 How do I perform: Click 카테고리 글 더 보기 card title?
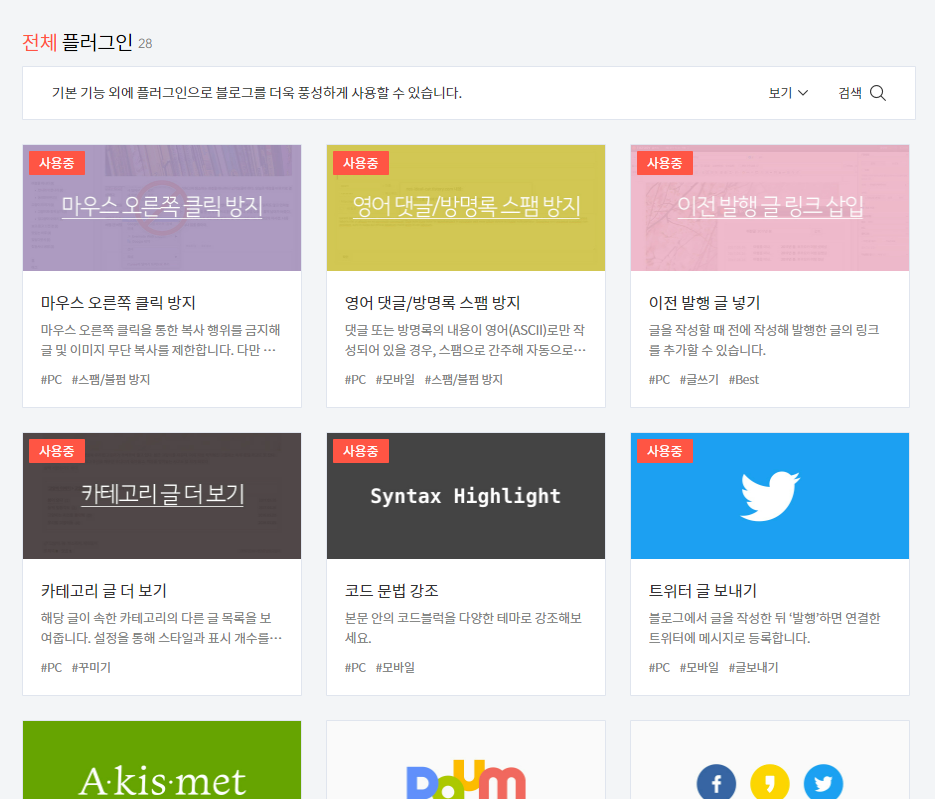coord(104,591)
